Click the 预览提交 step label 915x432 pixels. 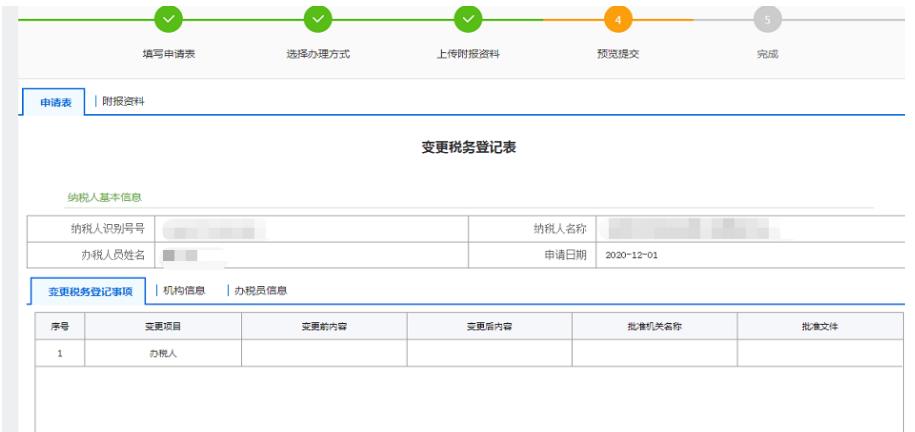(x=618, y=54)
